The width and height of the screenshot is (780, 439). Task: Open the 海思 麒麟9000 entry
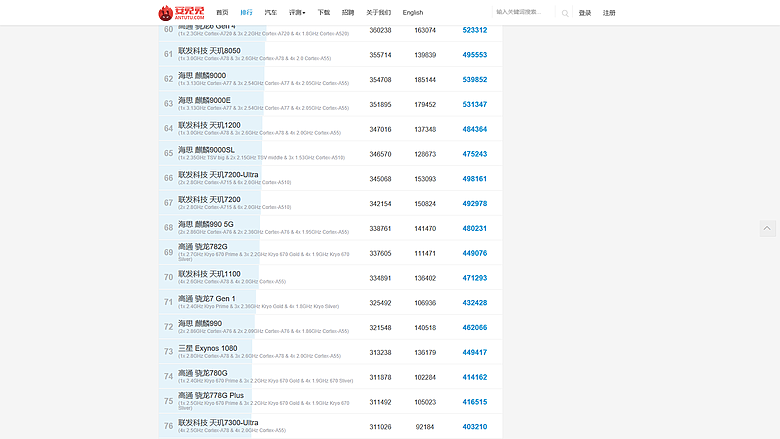tap(330, 79)
